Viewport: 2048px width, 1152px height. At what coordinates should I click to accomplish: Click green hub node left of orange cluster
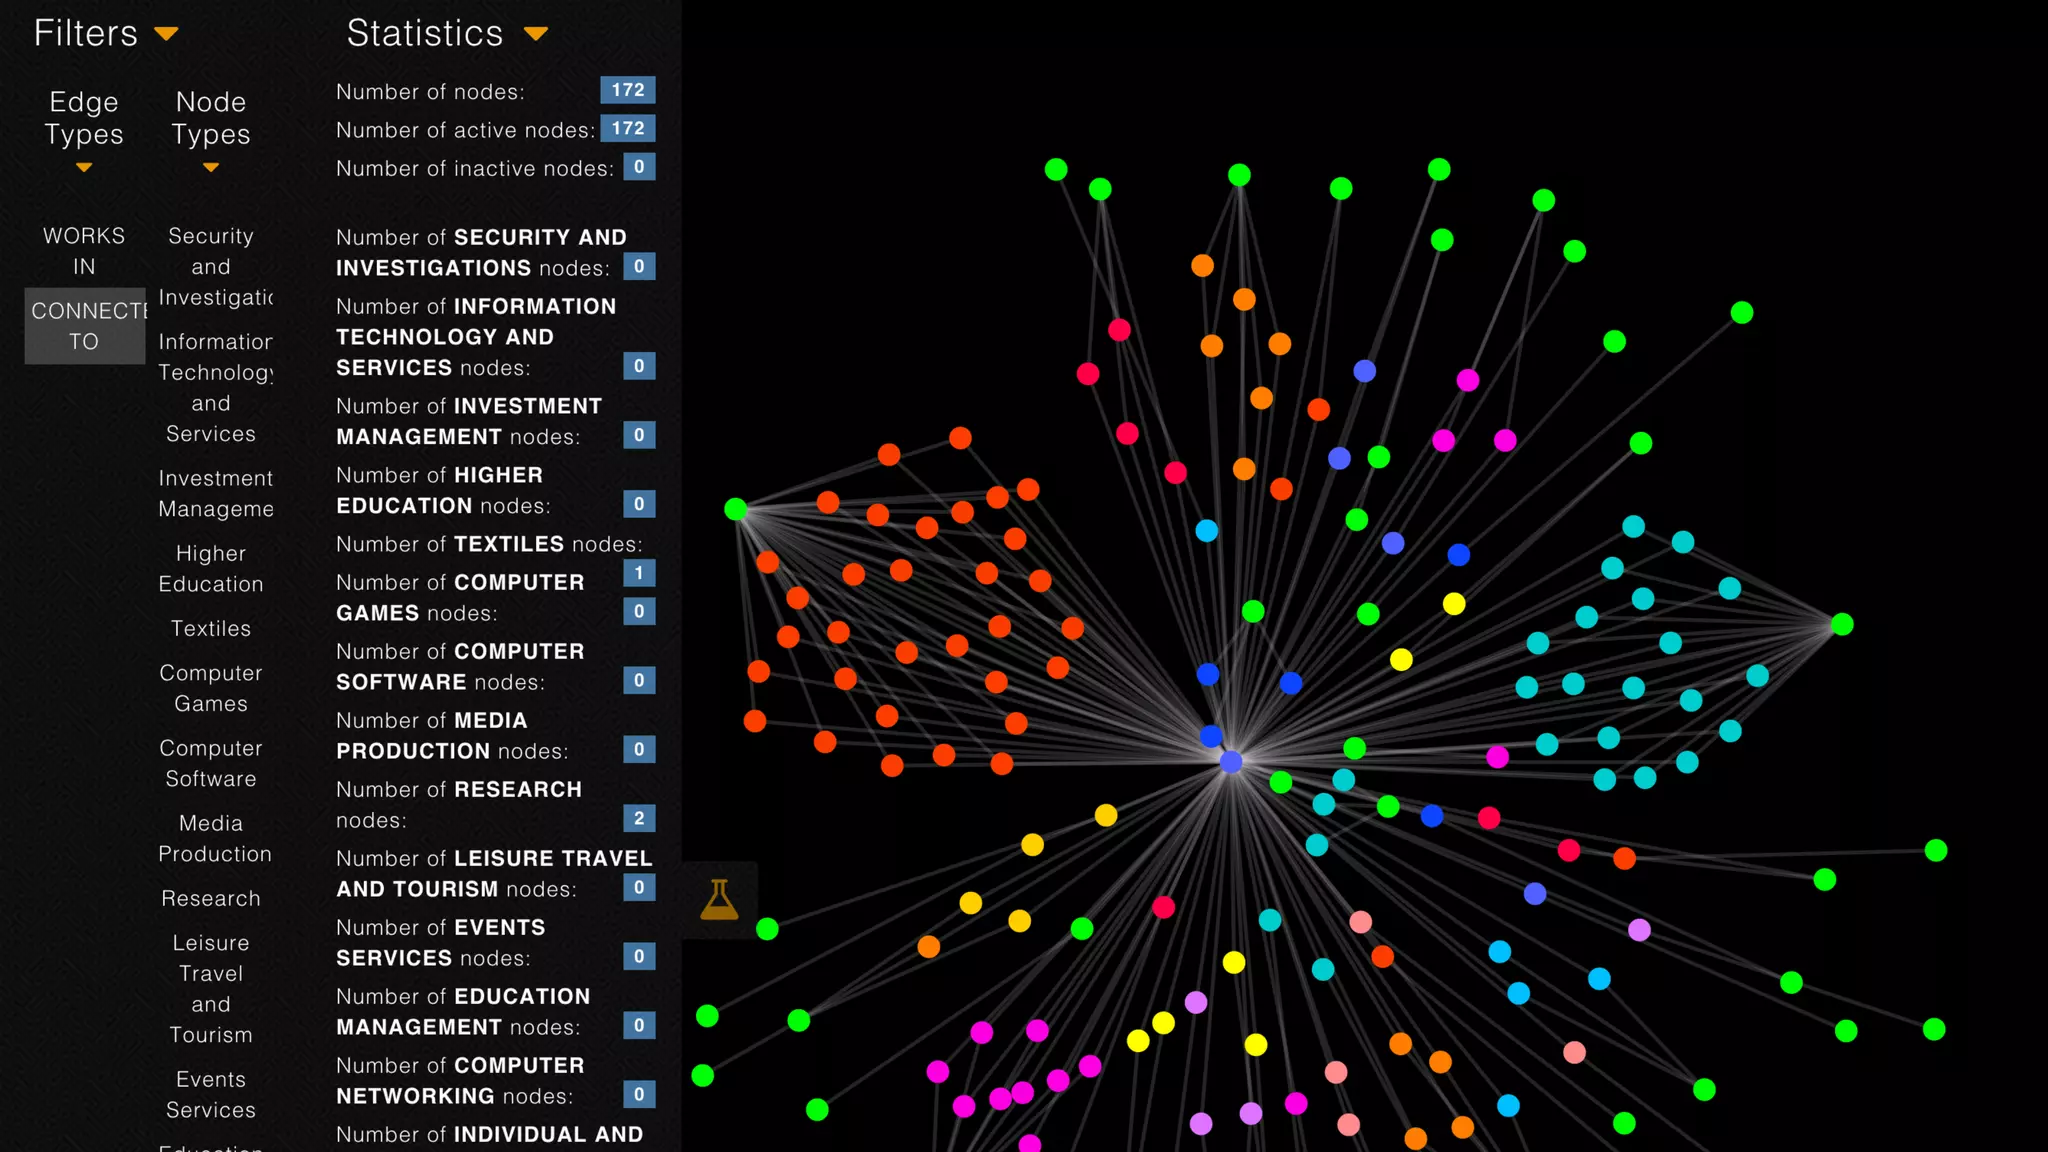coord(736,510)
